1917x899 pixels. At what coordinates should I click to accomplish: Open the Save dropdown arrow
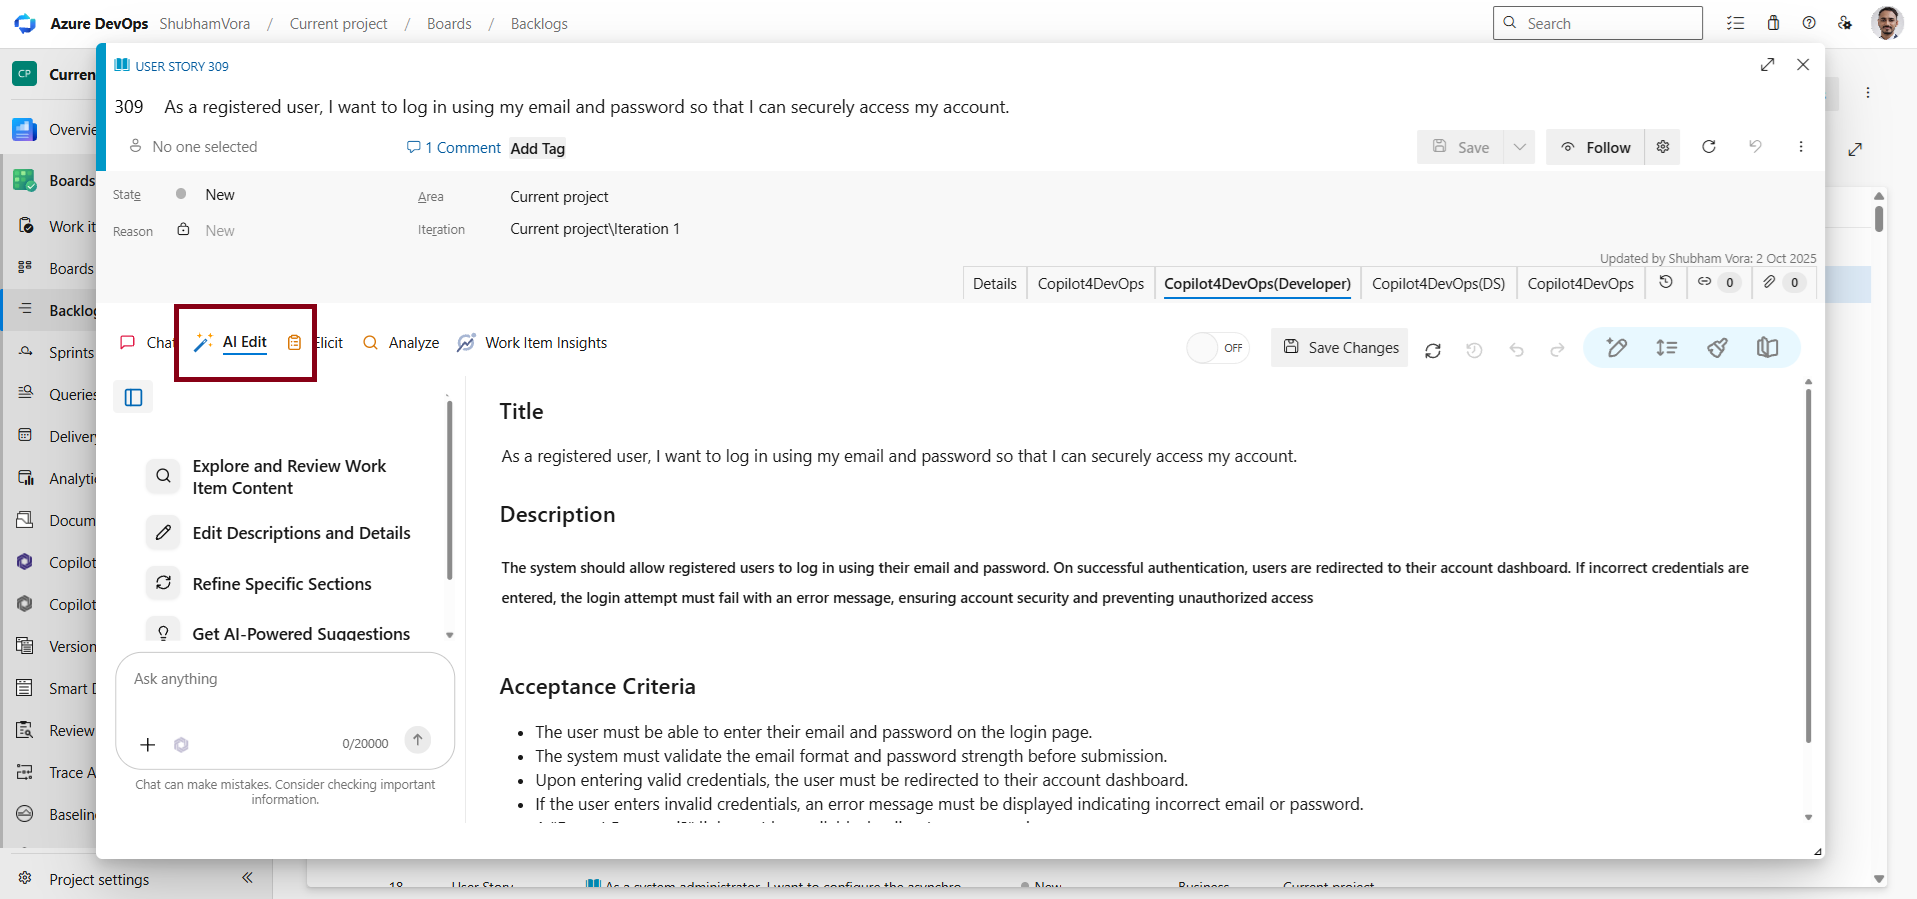[x=1520, y=147]
